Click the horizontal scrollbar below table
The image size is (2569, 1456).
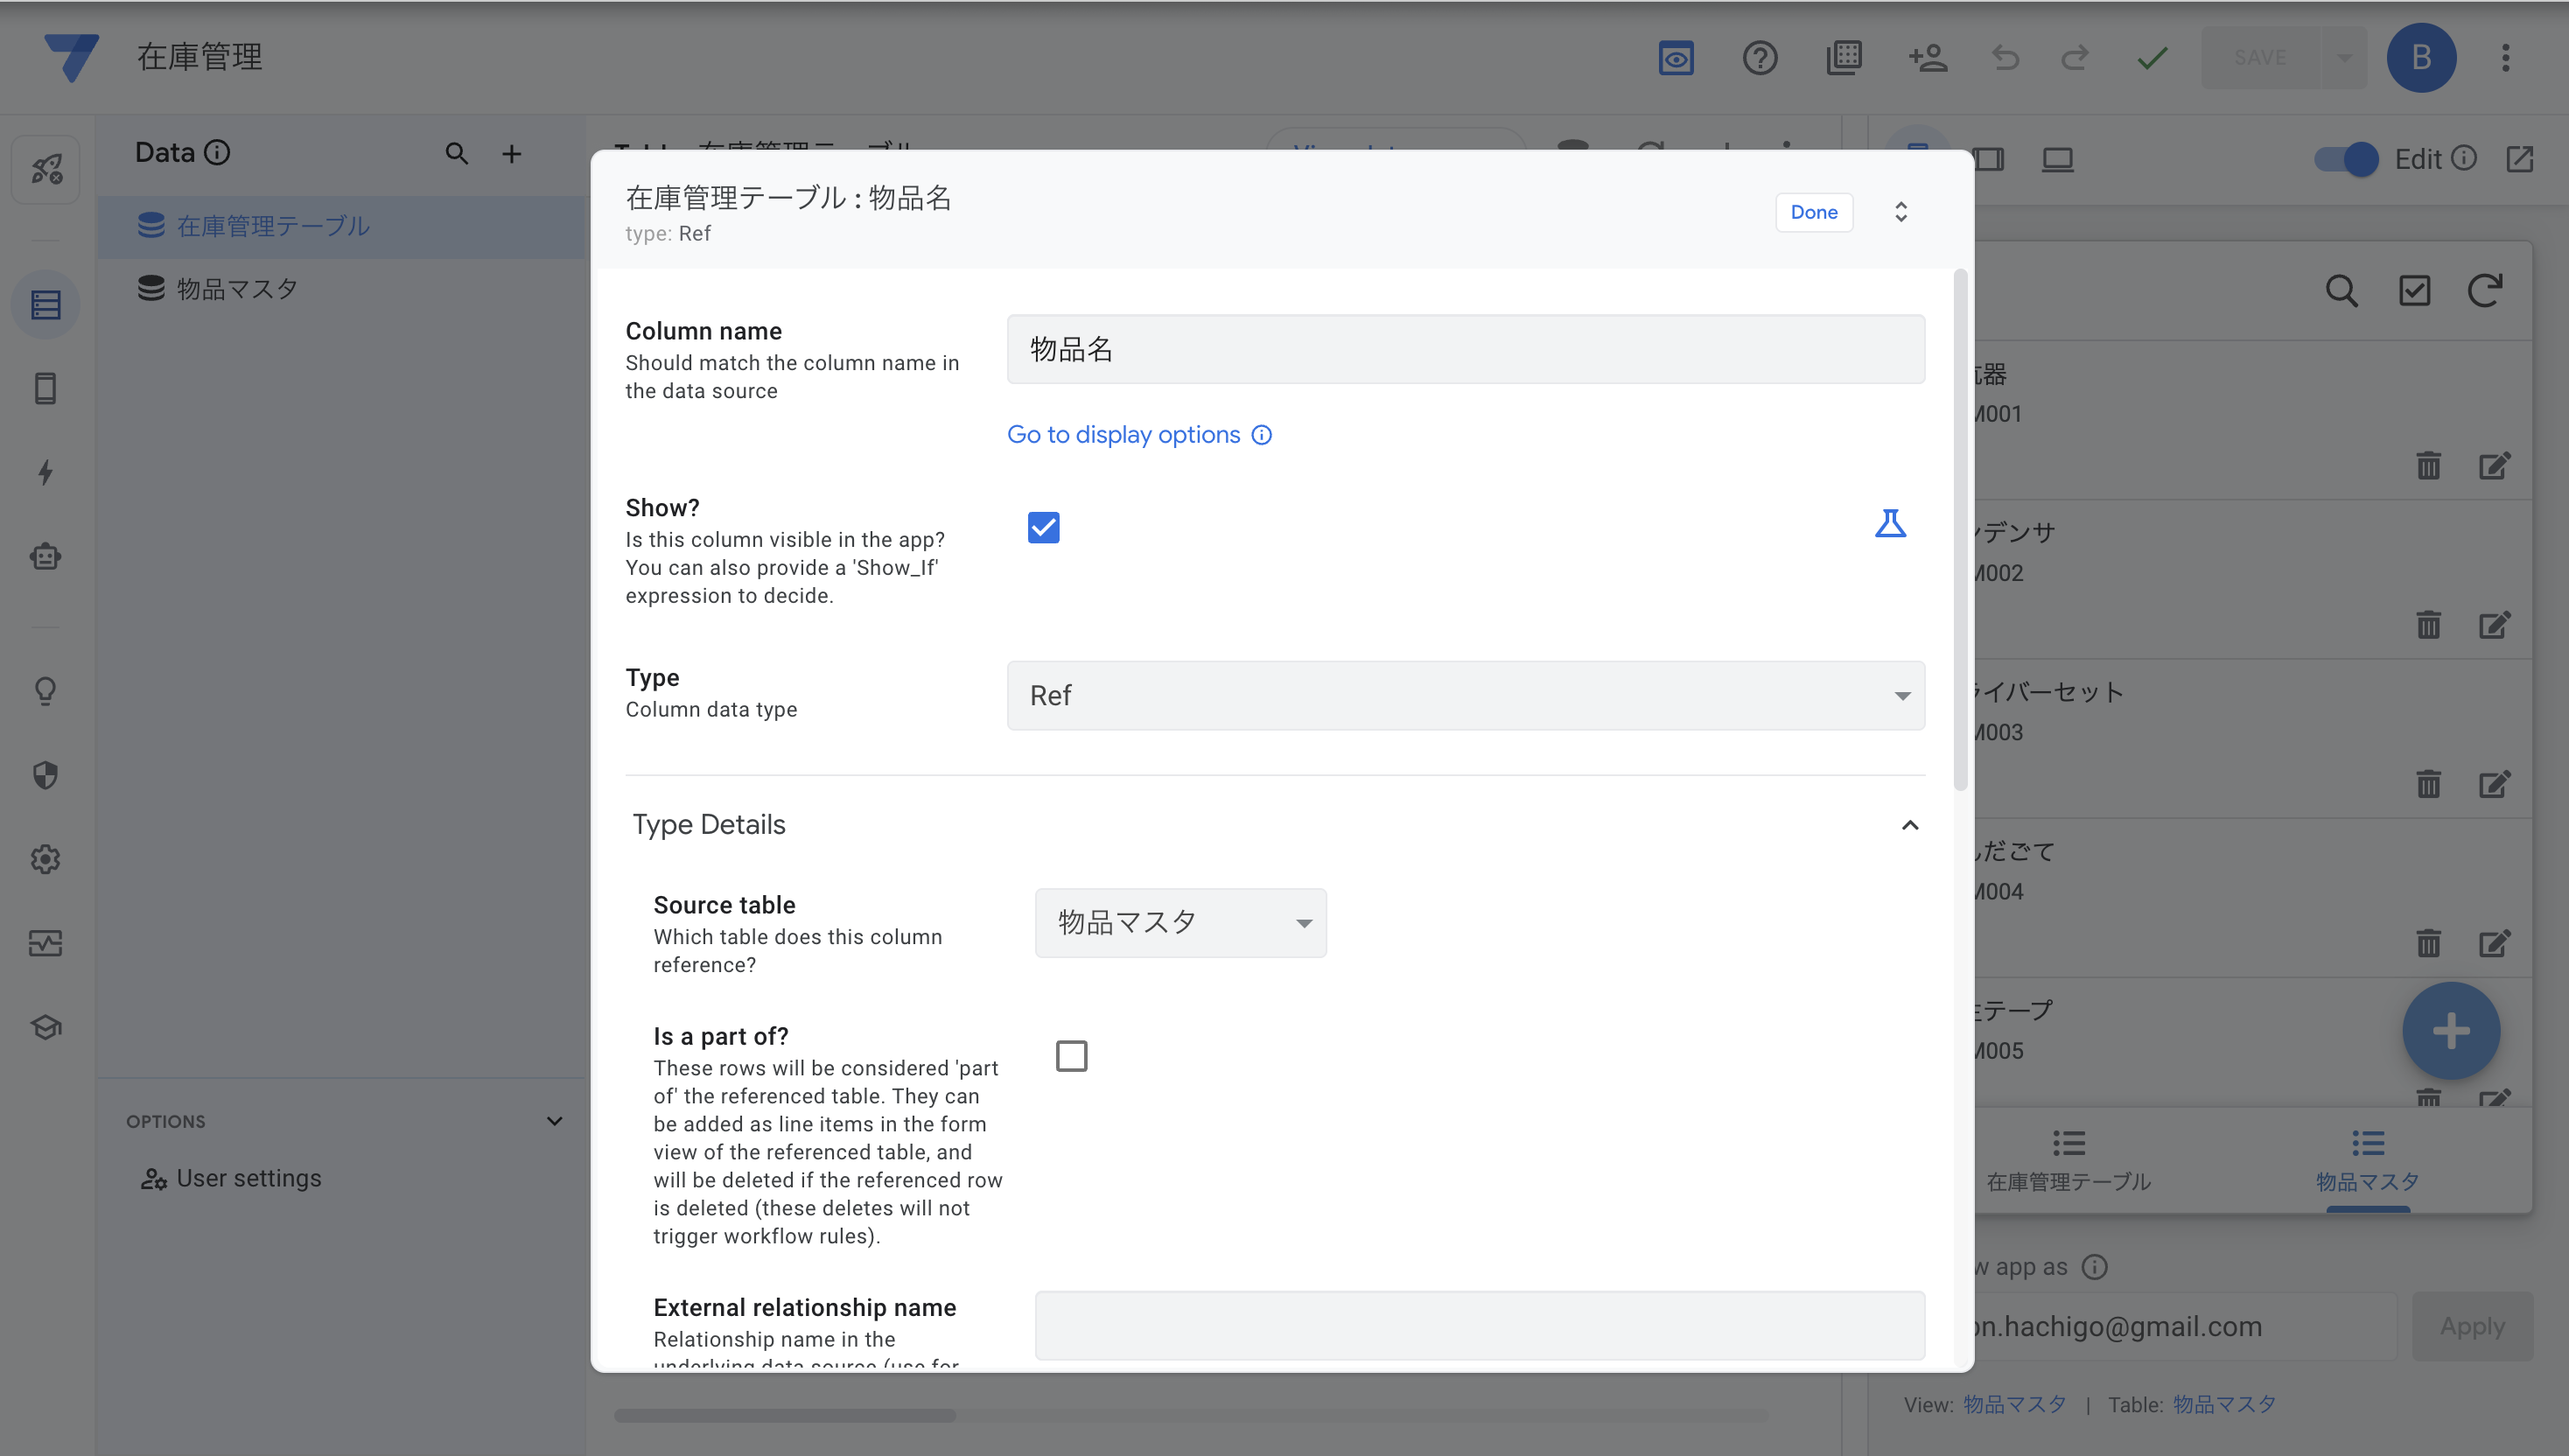785,1415
